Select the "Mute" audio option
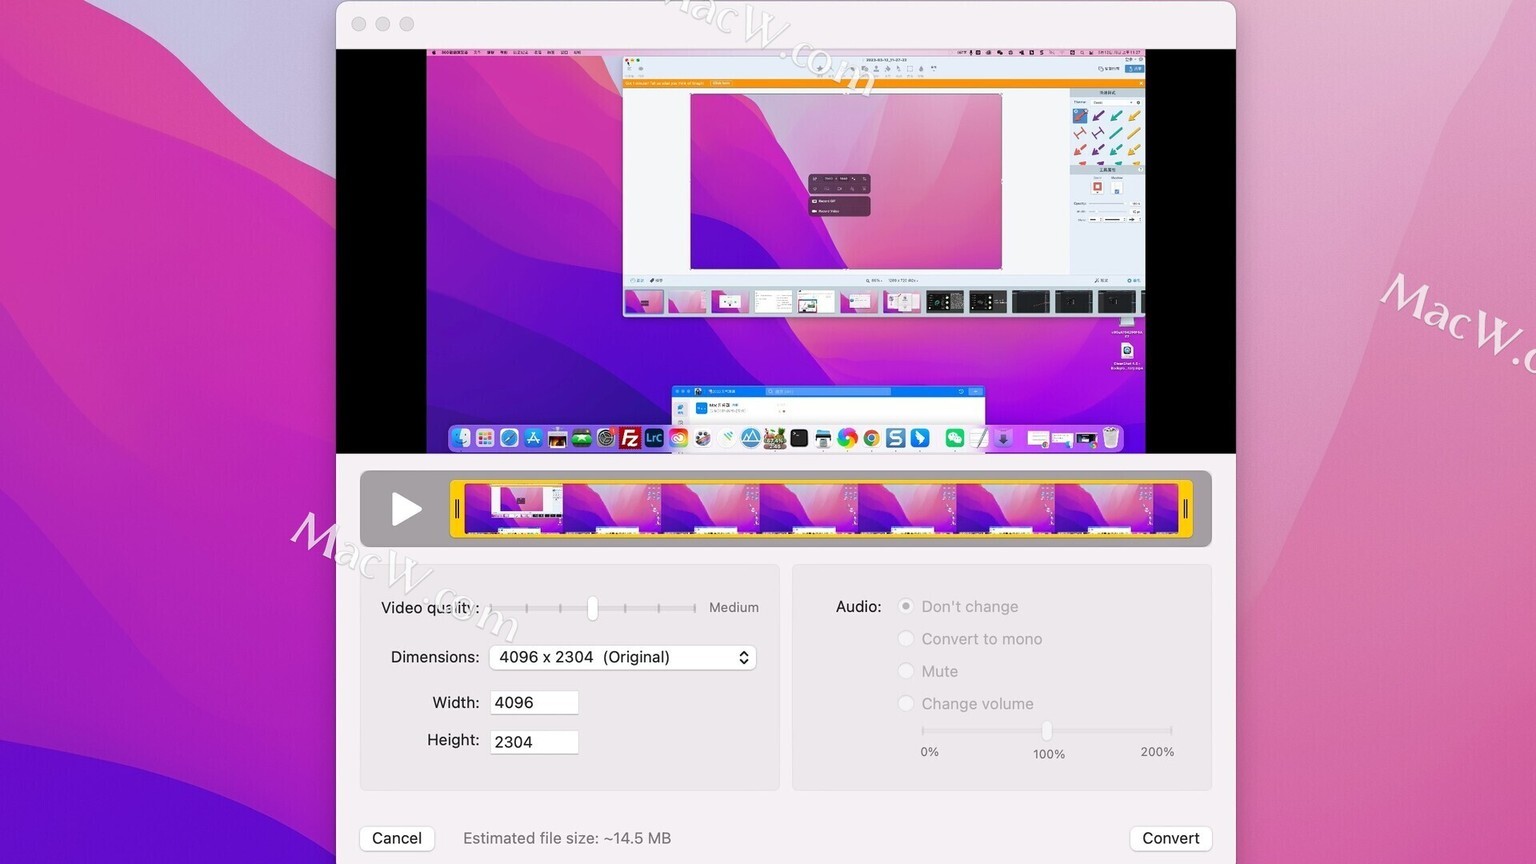1536x864 pixels. tap(906, 671)
